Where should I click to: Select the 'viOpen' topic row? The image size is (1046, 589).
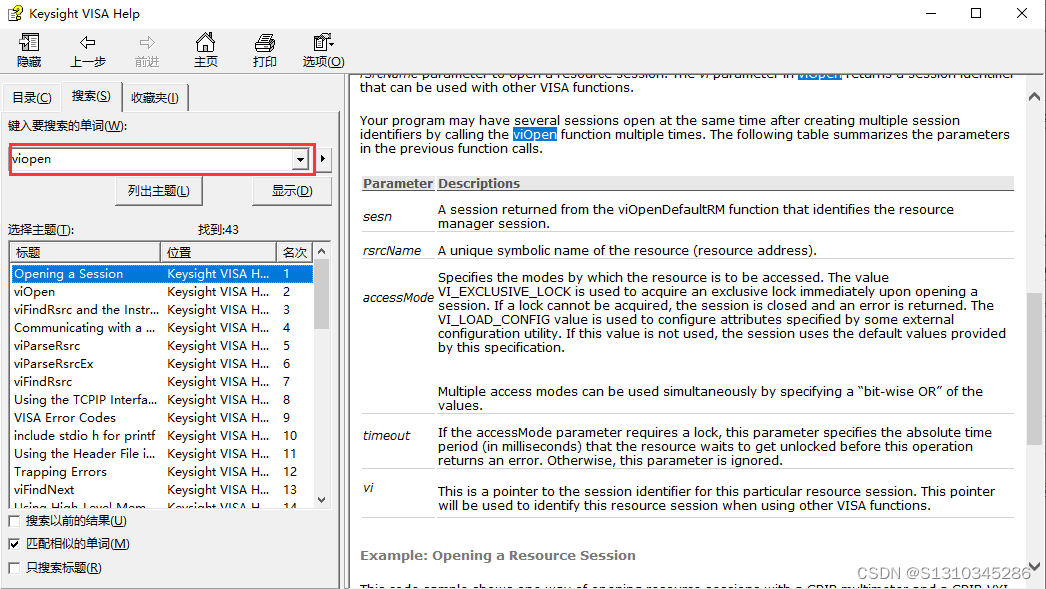(162, 291)
